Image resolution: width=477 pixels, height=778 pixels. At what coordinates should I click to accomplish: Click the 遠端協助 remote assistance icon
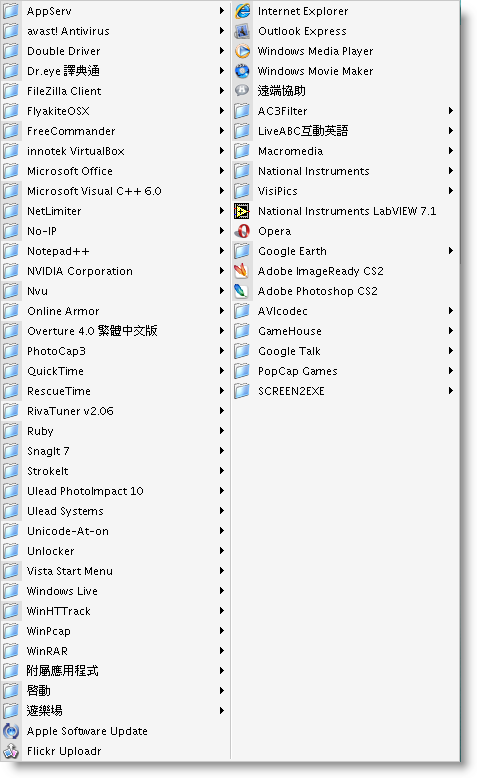(x=242, y=91)
